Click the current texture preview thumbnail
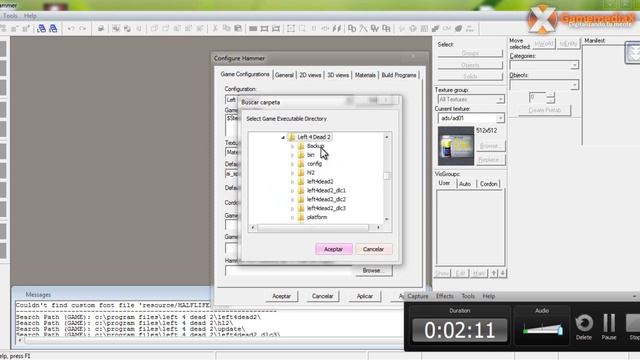This screenshot has height=360, width=640. [x=456, y=146]
